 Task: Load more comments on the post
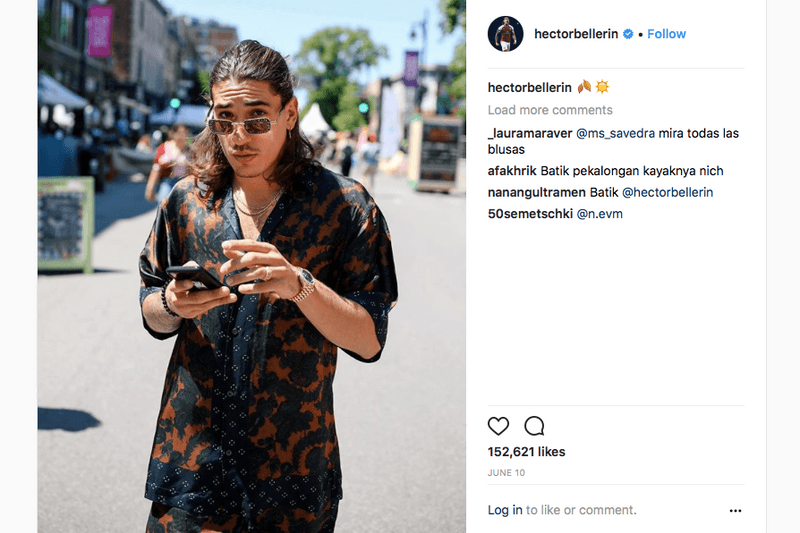pyautogui.click(x=550, y=110)
